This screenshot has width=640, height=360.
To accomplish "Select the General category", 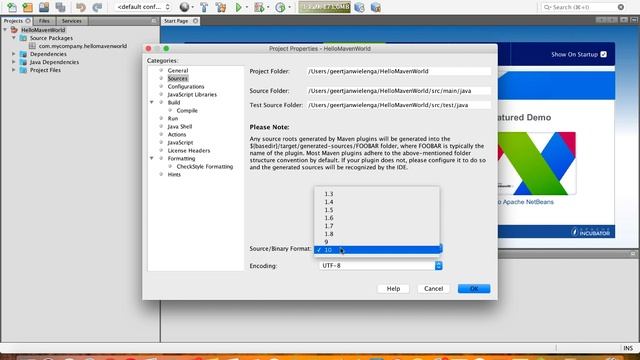I will [178, 71].
